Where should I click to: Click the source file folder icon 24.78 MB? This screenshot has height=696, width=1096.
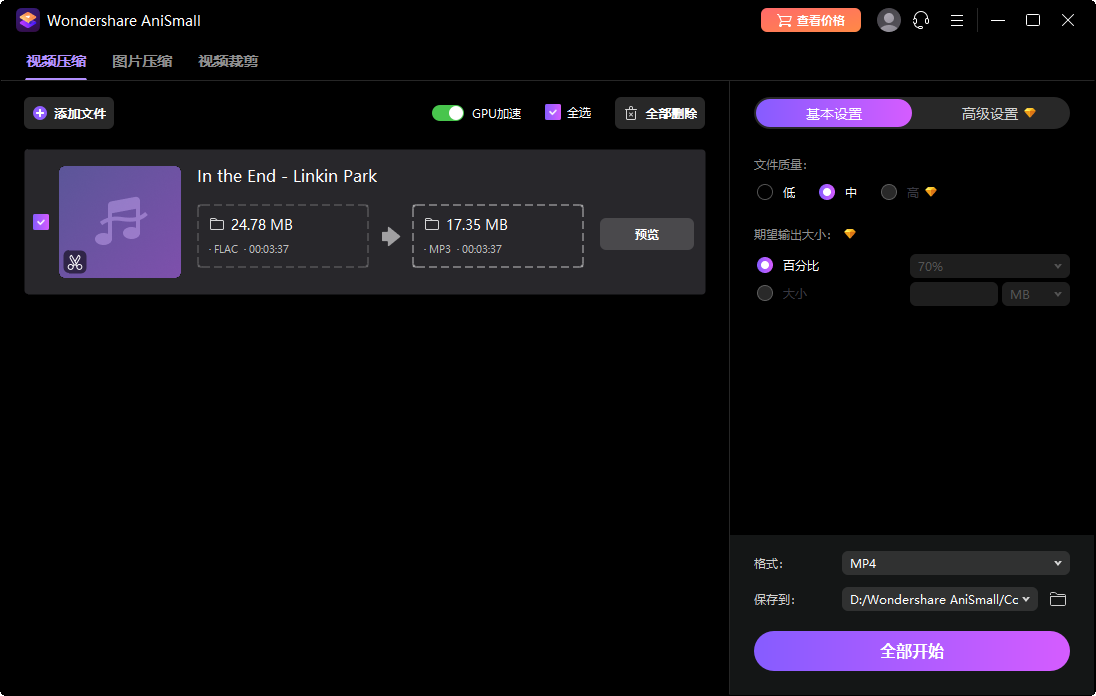217,224
